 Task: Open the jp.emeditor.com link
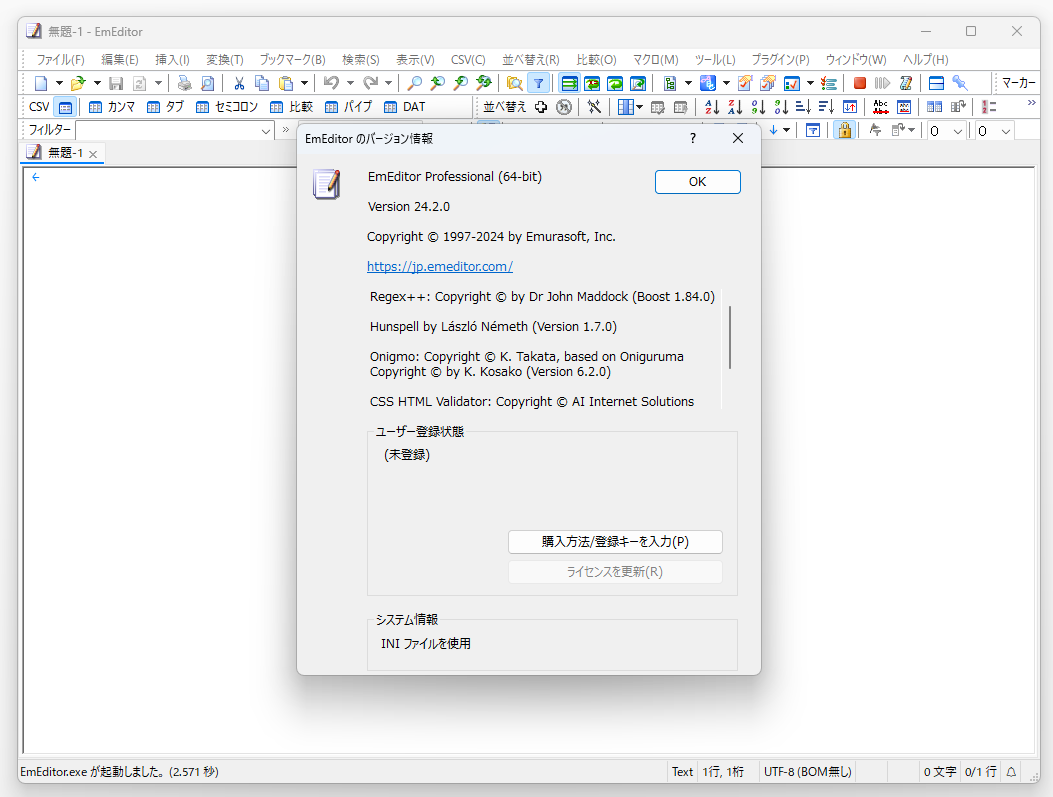pos(440,266)
